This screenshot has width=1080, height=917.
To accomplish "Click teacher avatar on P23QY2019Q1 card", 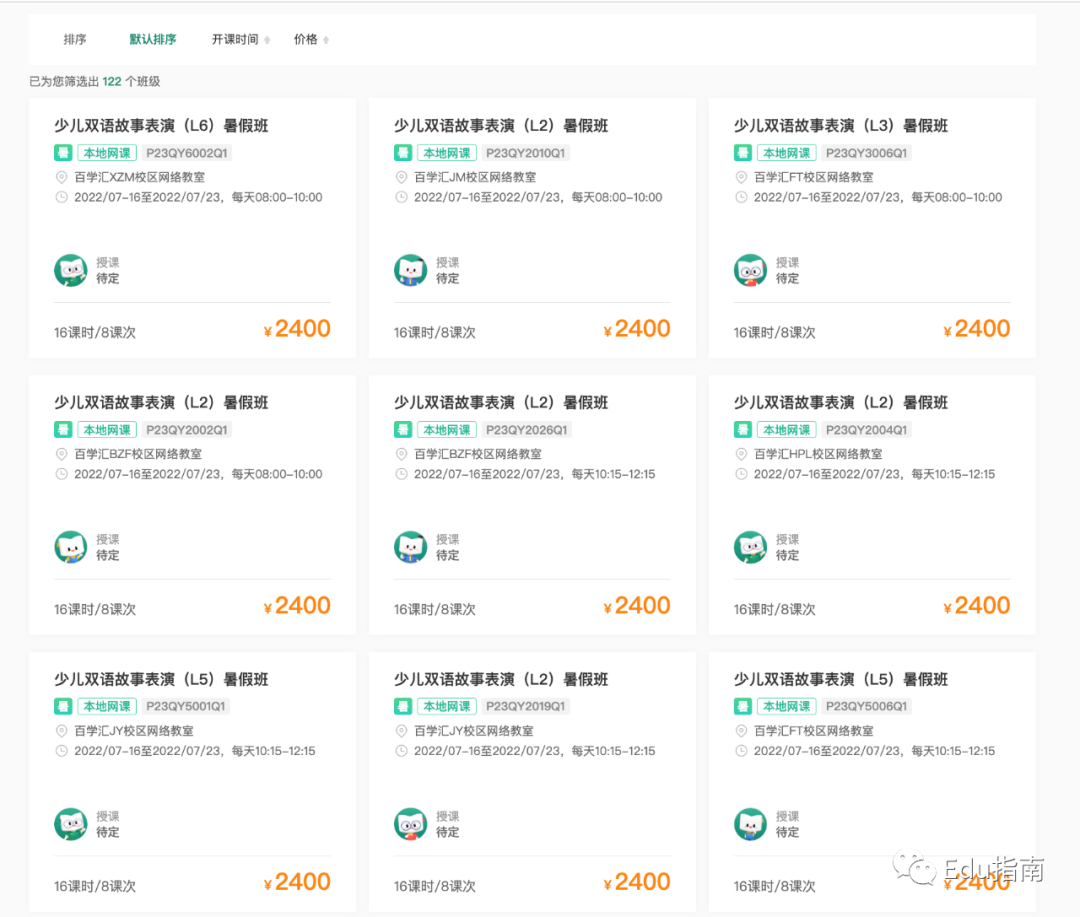I will tap(411, 824).
